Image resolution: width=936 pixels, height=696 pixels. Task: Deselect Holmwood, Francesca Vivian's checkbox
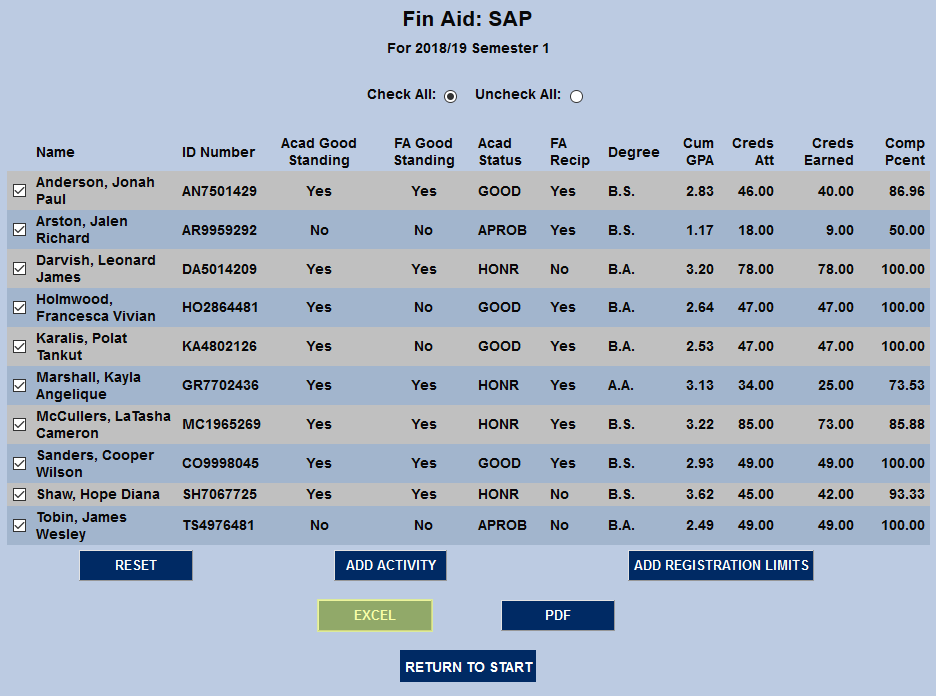click(x=18, y=307)
